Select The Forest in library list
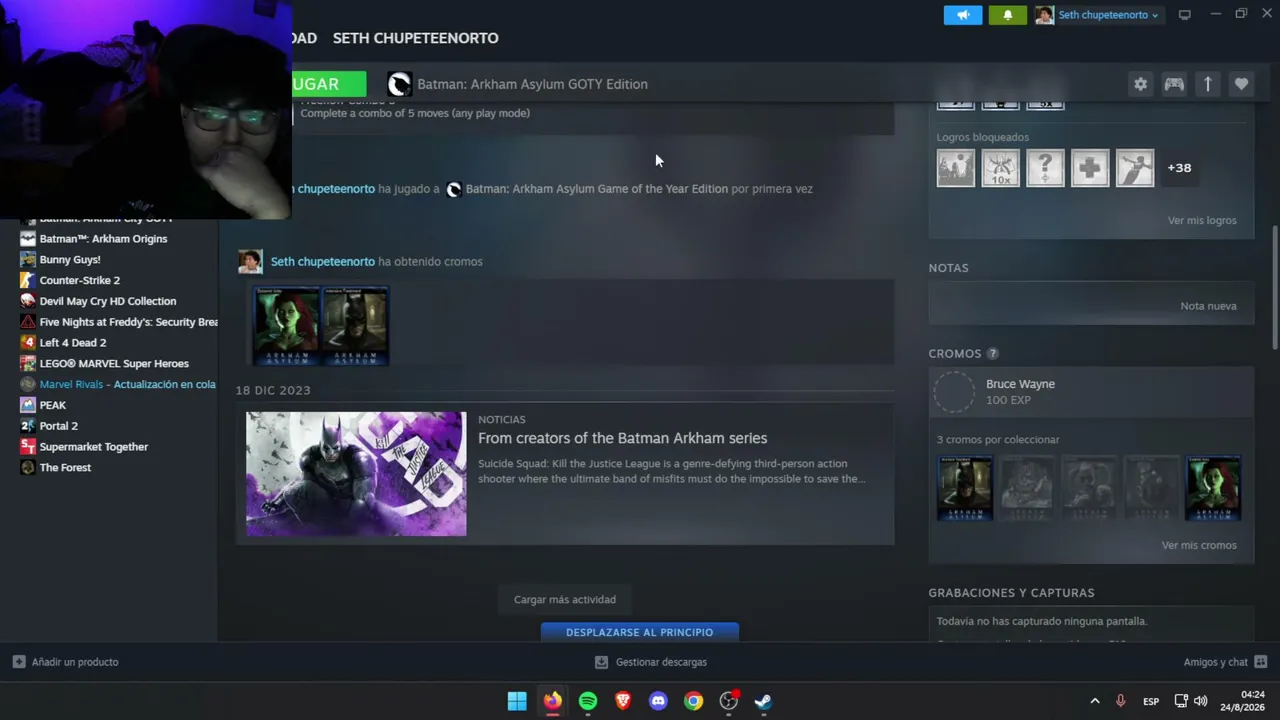The image size is (1280, 720). (x=65, y=468)
